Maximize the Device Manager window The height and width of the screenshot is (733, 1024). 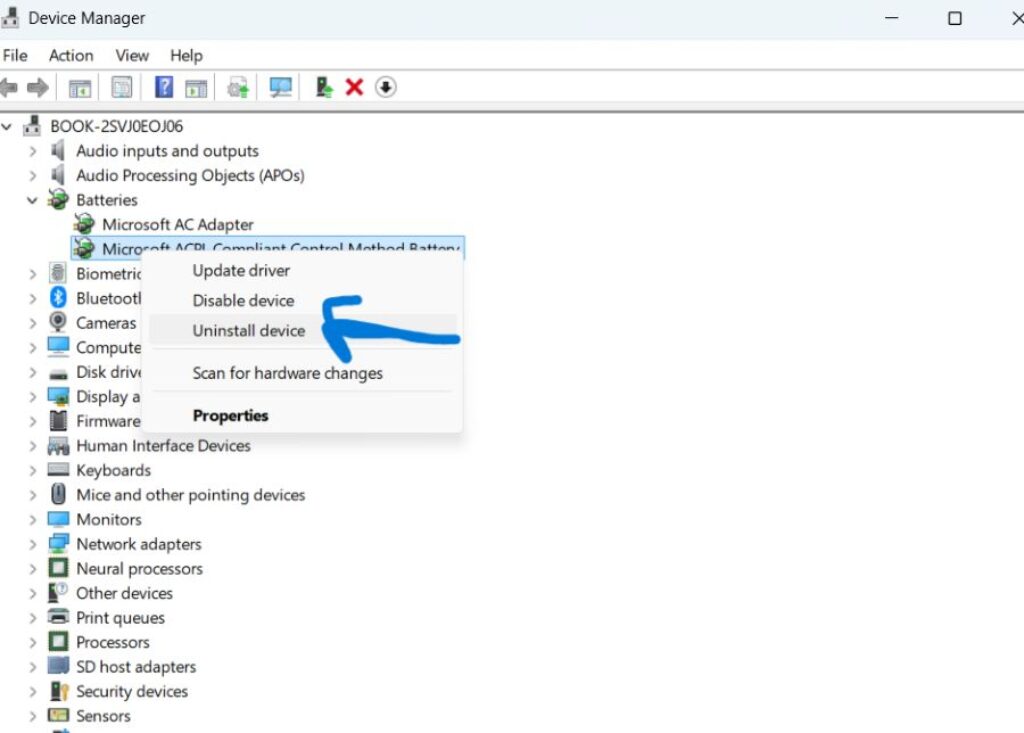(955, 18)
